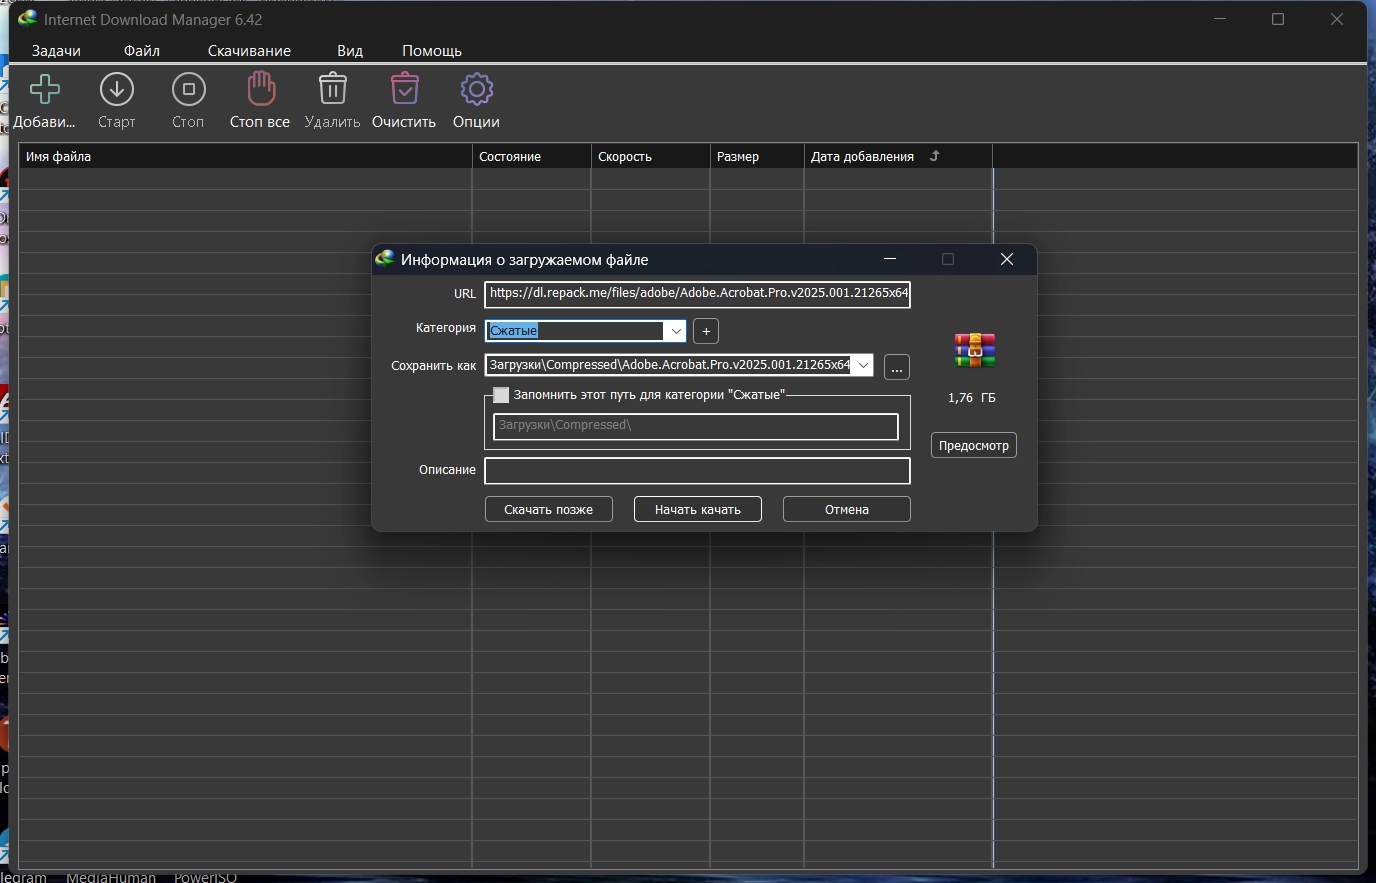The width and height of the screenshot is (1376, 883).
Task: Click the Отмена button
Action: pyautogui.click(x=847, y=509)
